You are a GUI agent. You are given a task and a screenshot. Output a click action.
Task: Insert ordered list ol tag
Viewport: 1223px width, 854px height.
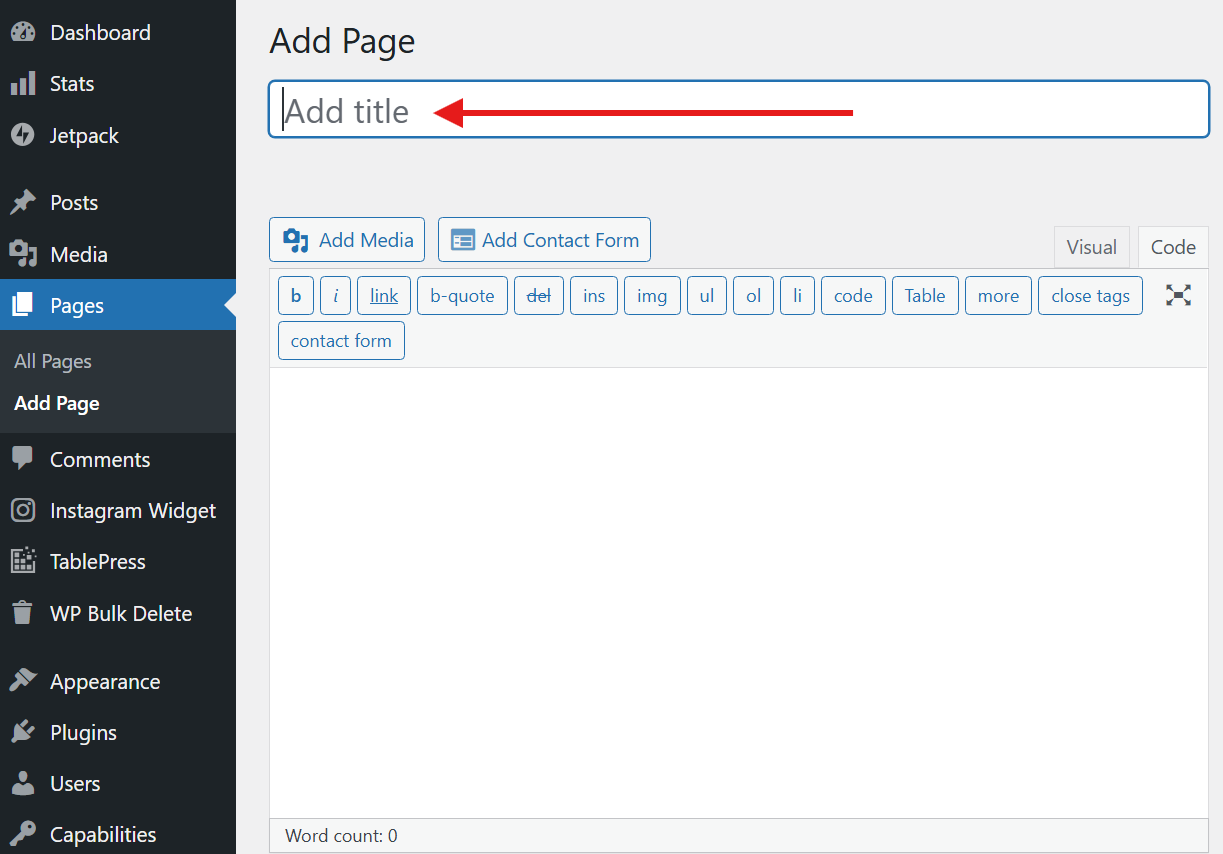753,295
